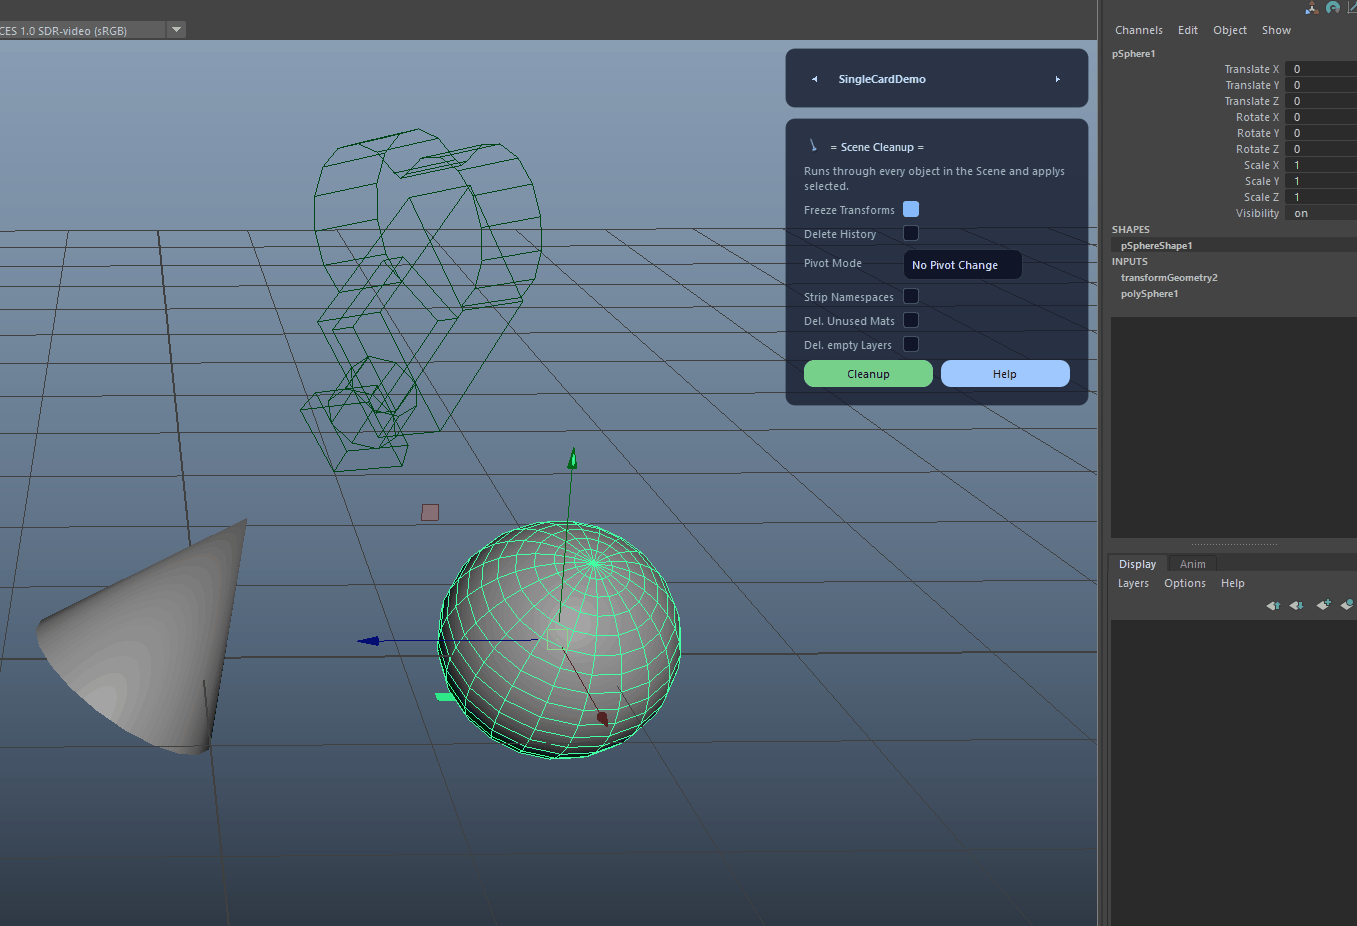The width and height of the screenshot is (1357, 926).
Task: Click the broom icon beside Scene Cleanup
Action: [813, 146]
